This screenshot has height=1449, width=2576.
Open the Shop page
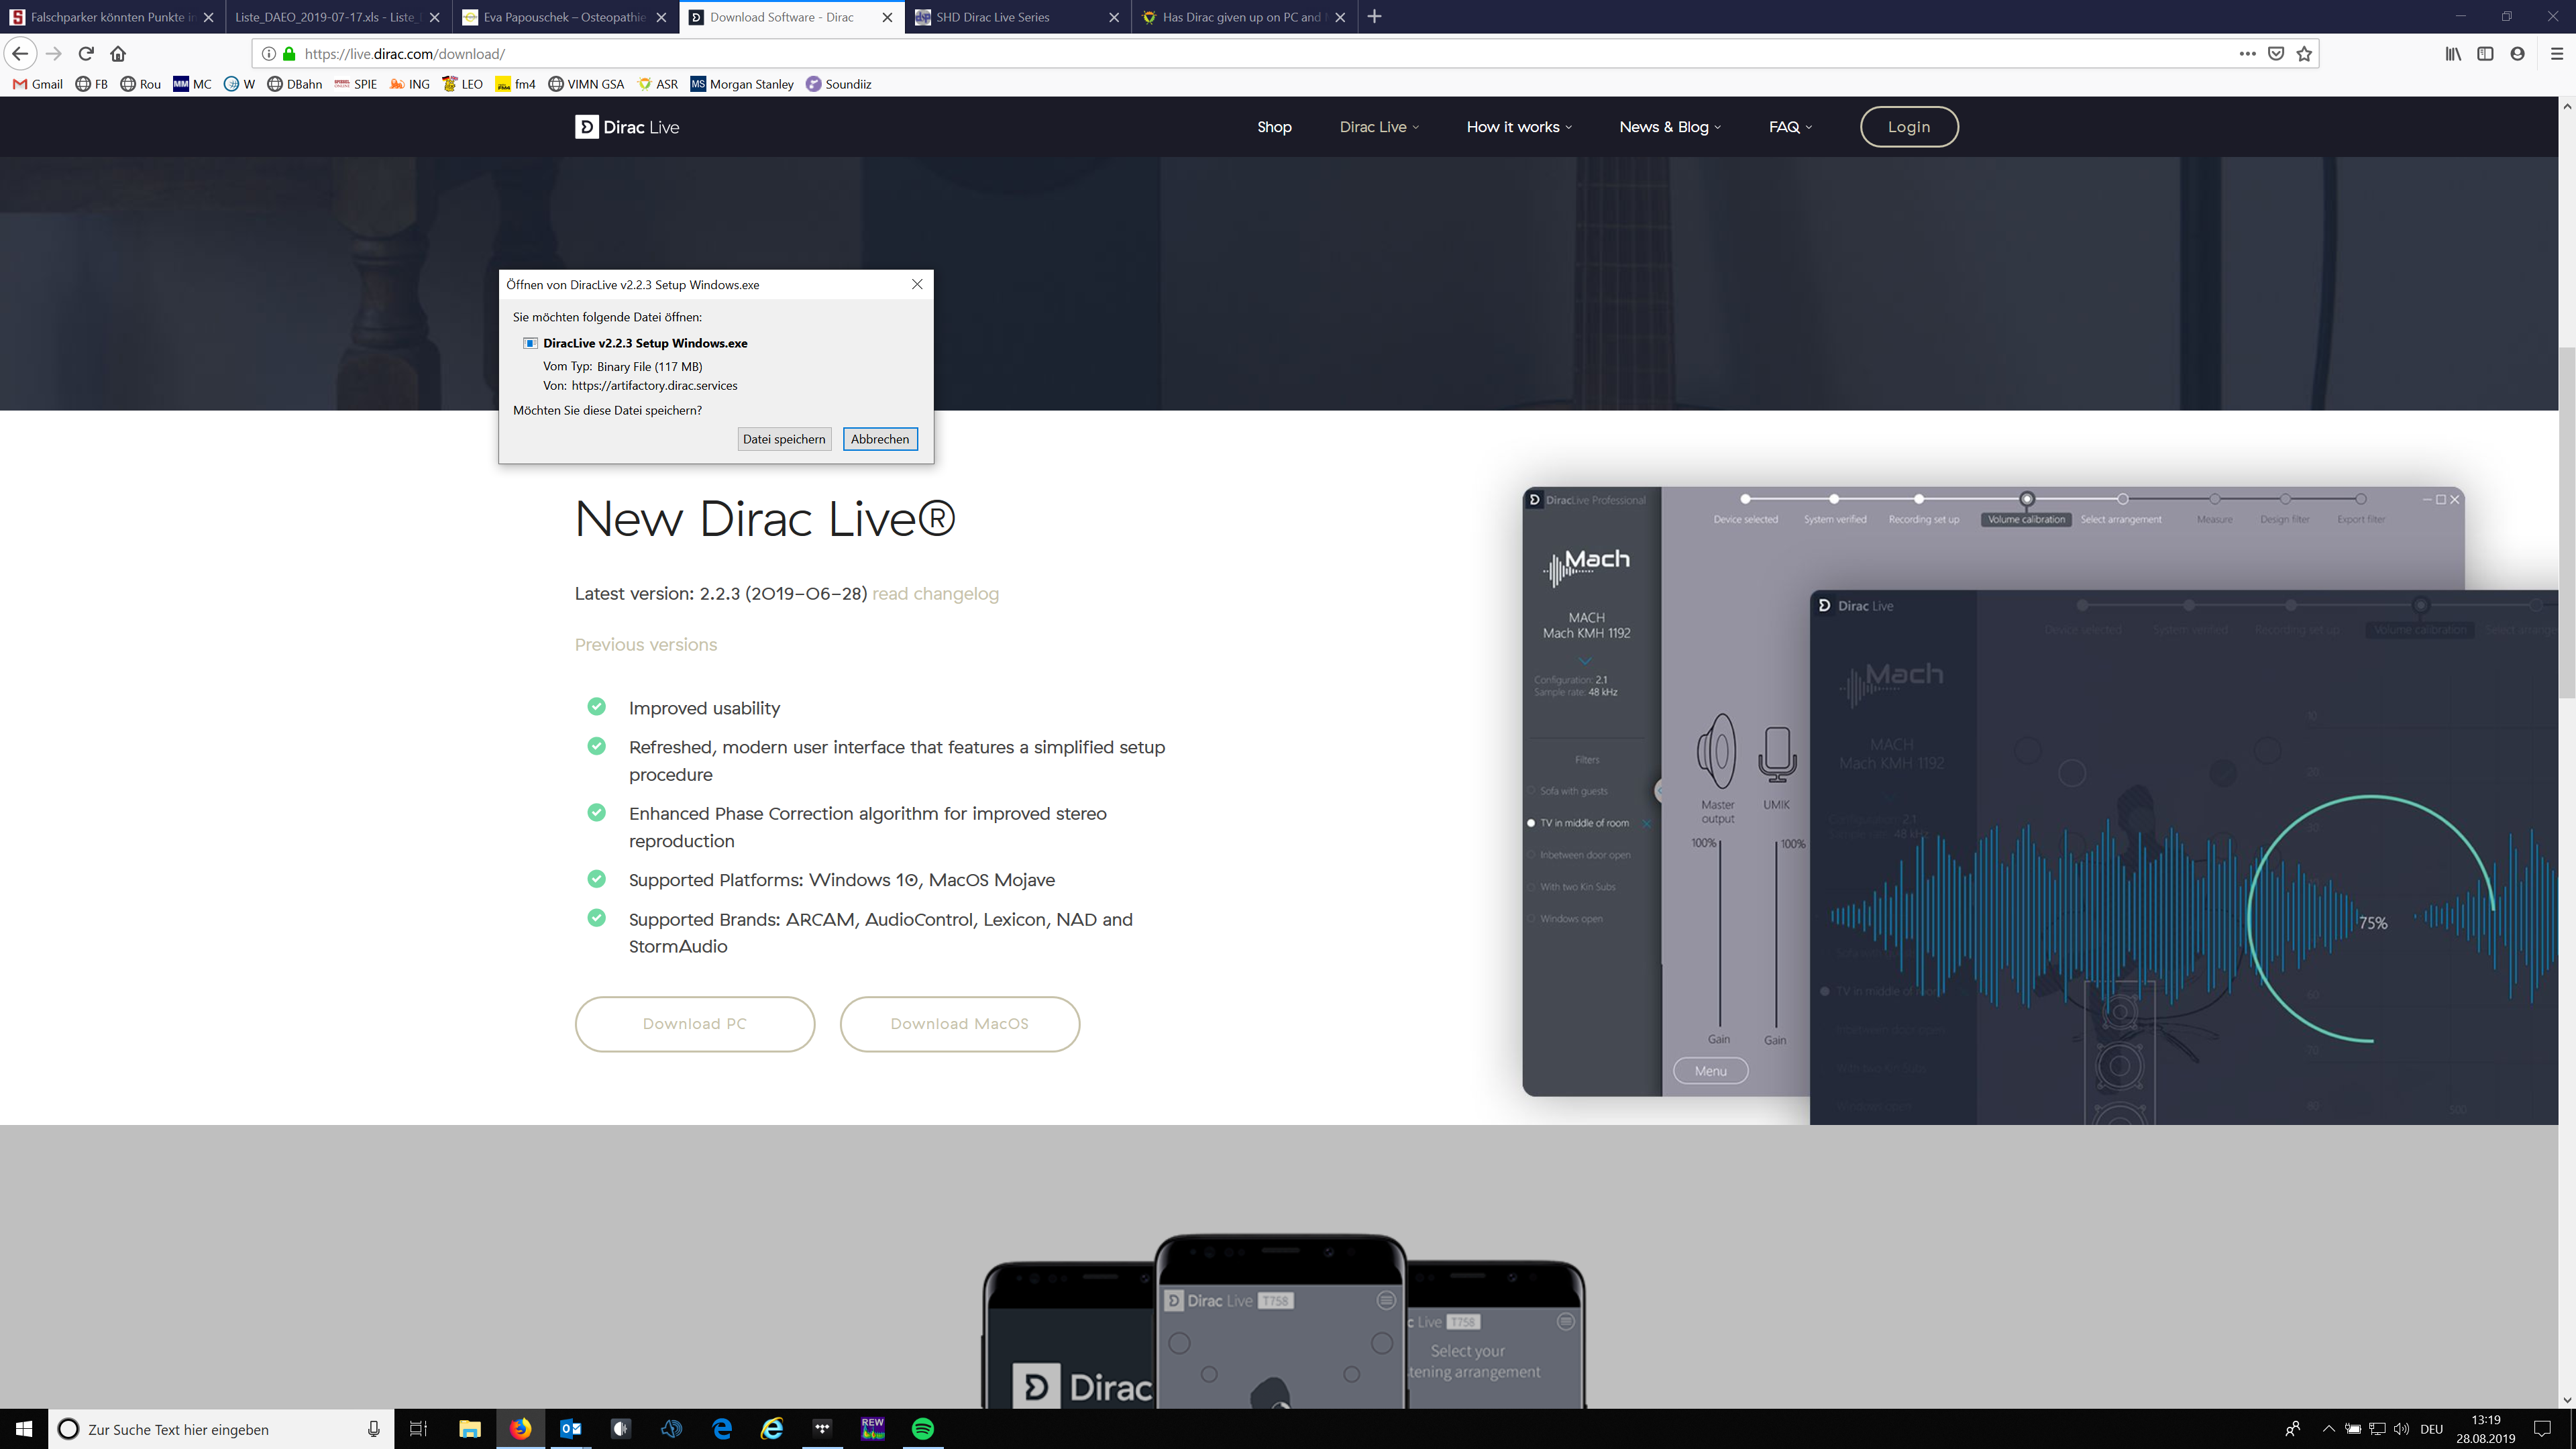tap(1274, 127)
